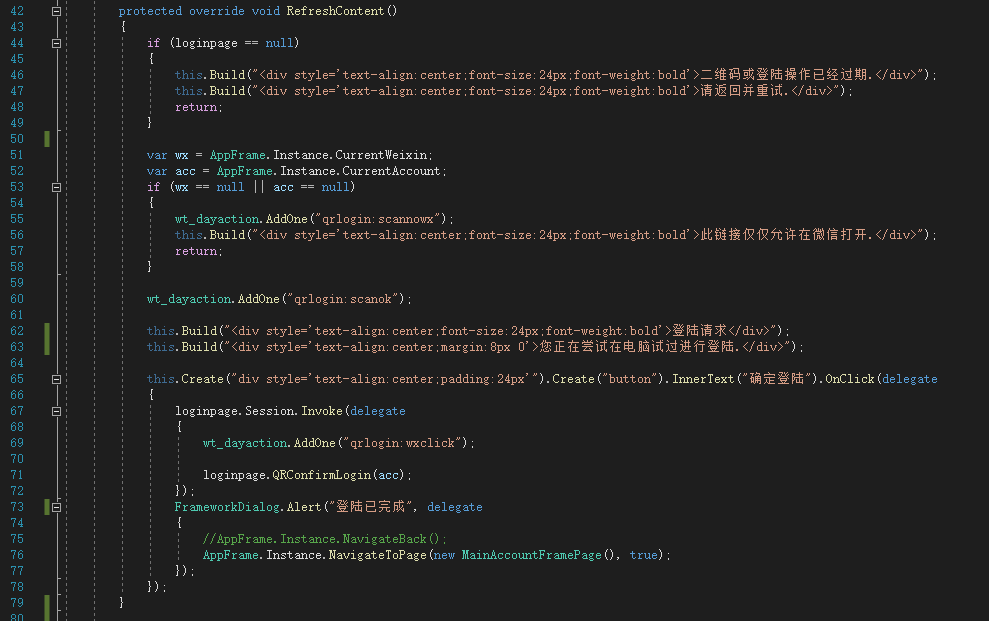Click the Session.Invoke call on line 67
The height and width of the screenshot is (621, 989).
293,411
